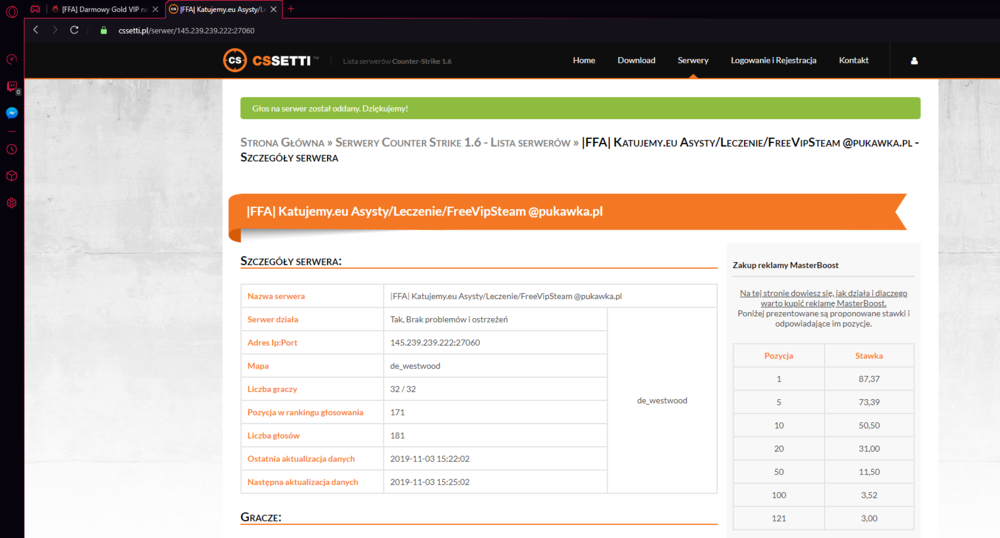The image size is (1000, 538).
Task: Open the Opera menu logo
Action: click(x=11, y=11)
